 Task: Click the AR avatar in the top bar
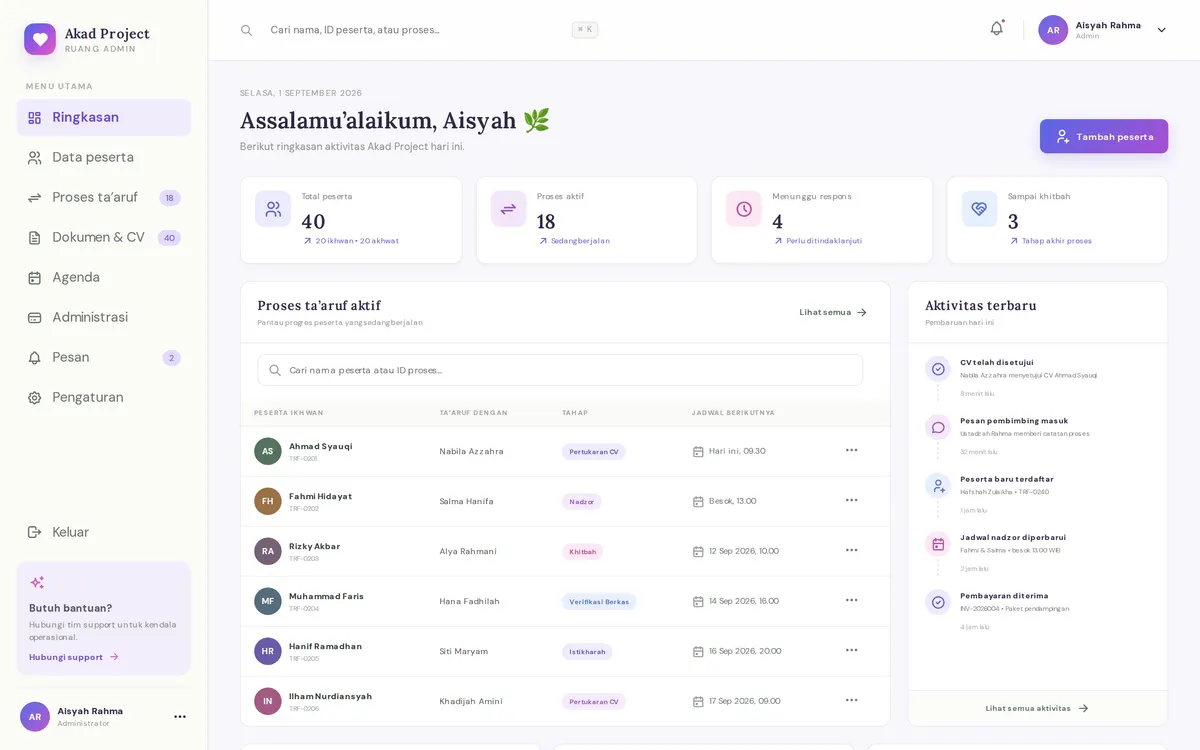pyautogui.click(x=1053, y=30)
